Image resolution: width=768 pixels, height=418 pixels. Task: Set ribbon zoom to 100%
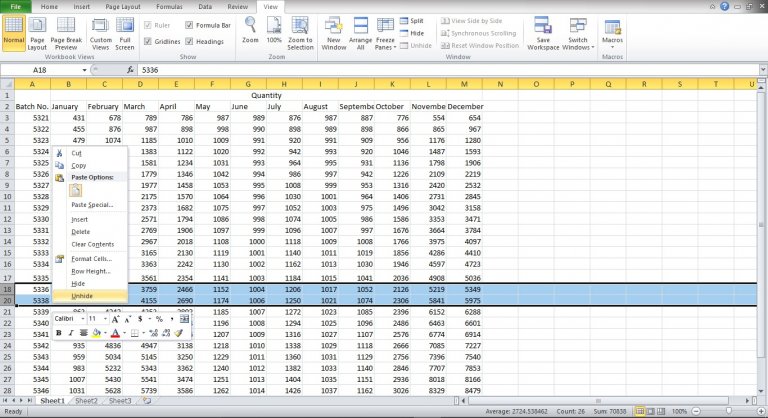(x=274, y=30)
